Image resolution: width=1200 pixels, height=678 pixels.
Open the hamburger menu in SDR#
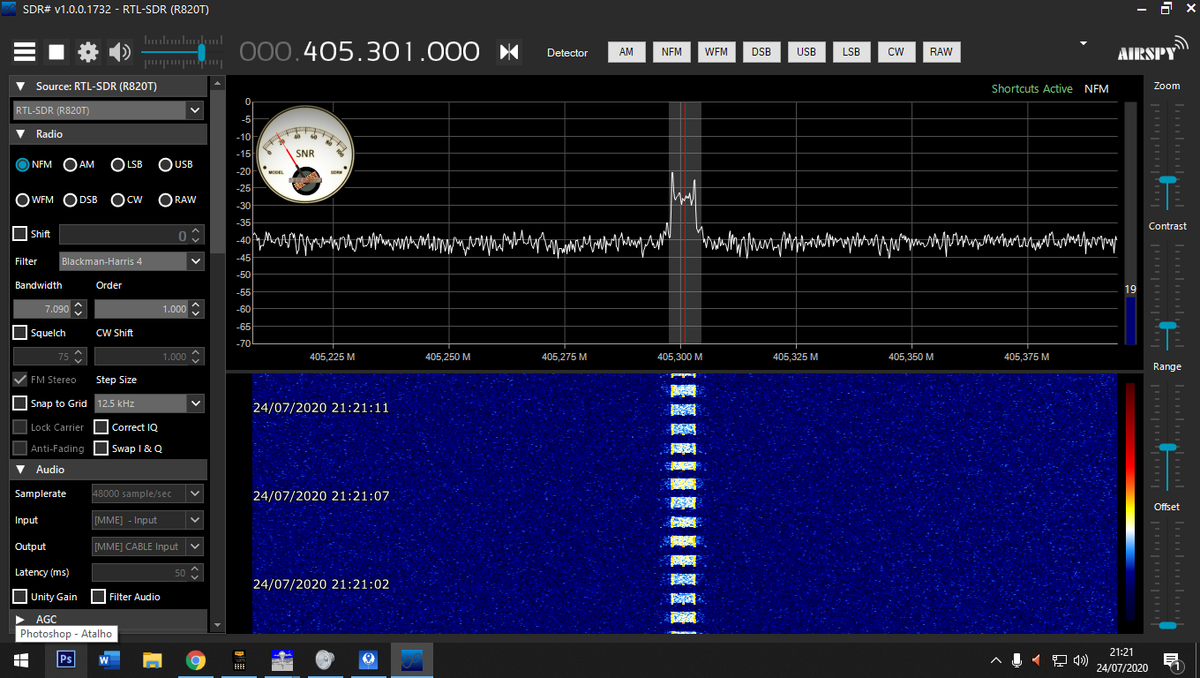[25, 52]
